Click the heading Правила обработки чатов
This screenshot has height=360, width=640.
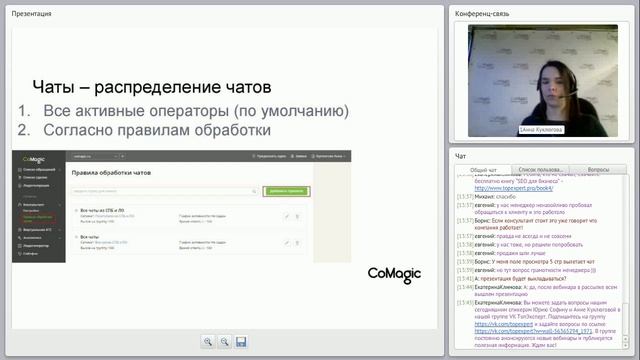click(x=111, y=173)
